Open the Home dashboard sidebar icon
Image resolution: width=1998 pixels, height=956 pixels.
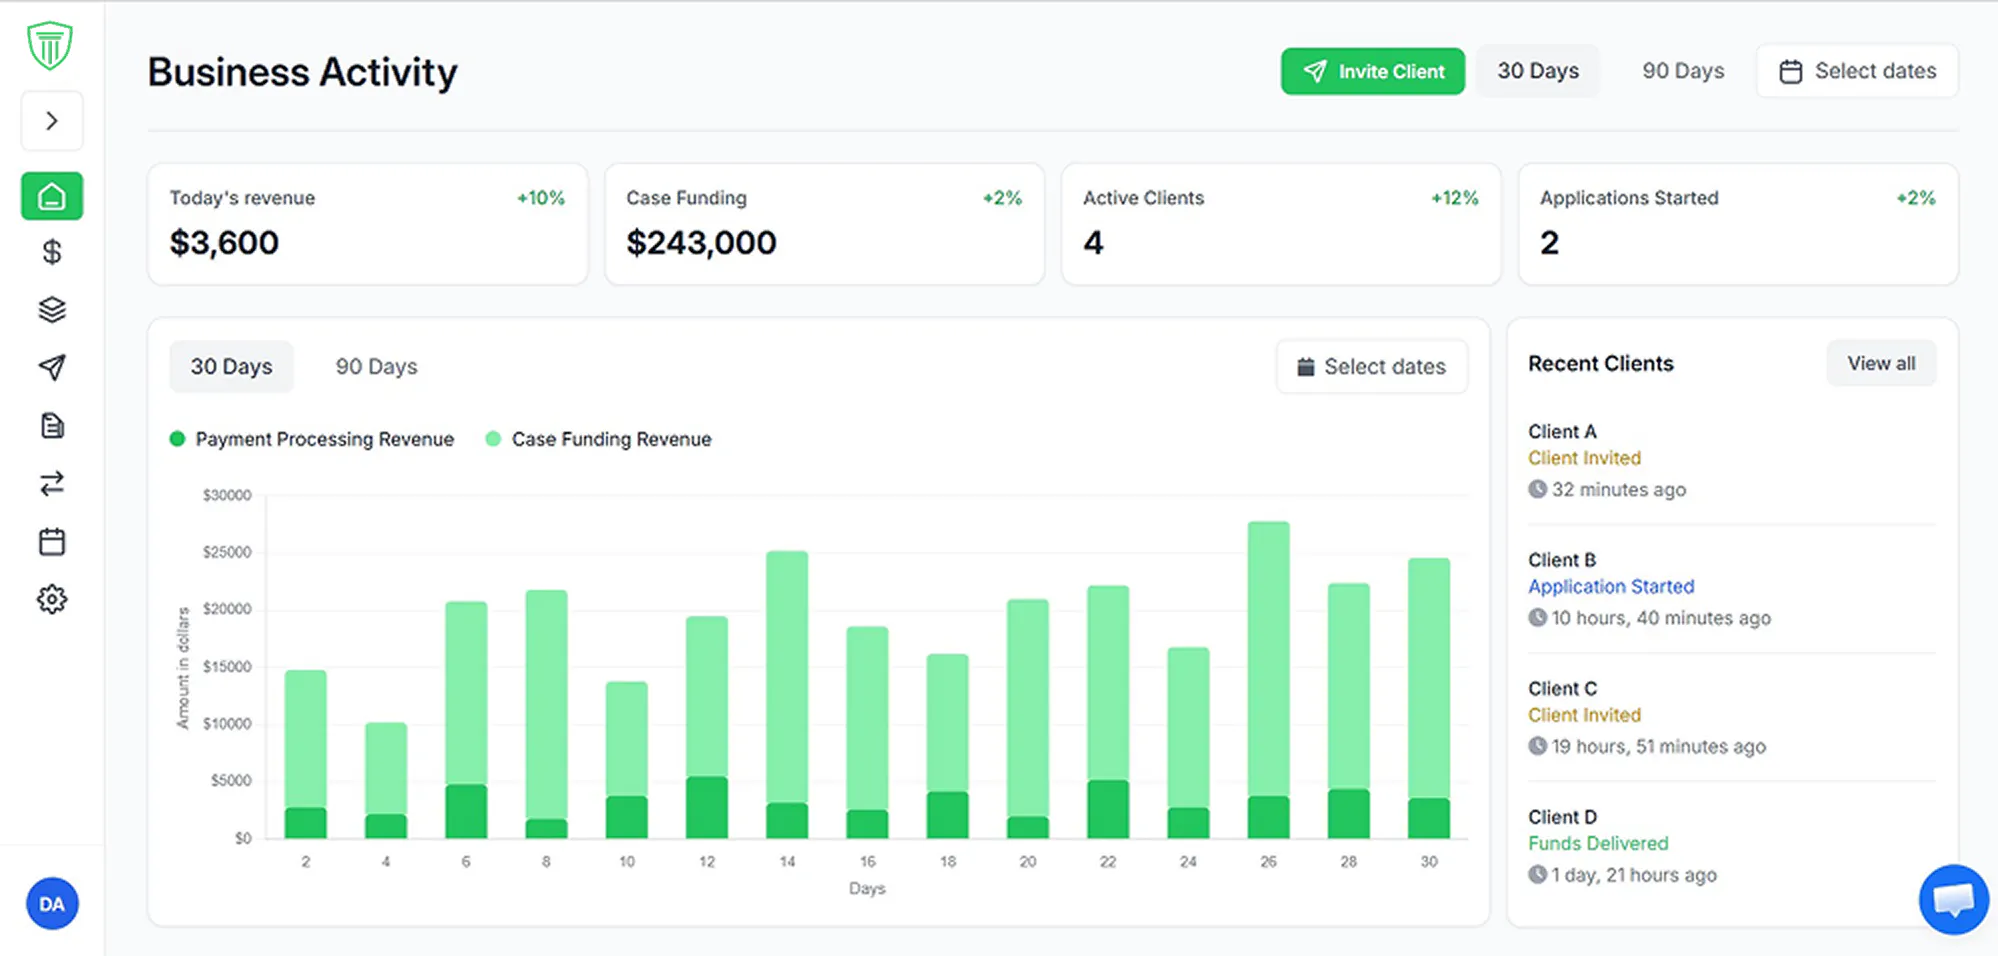[x=52, y=196]
